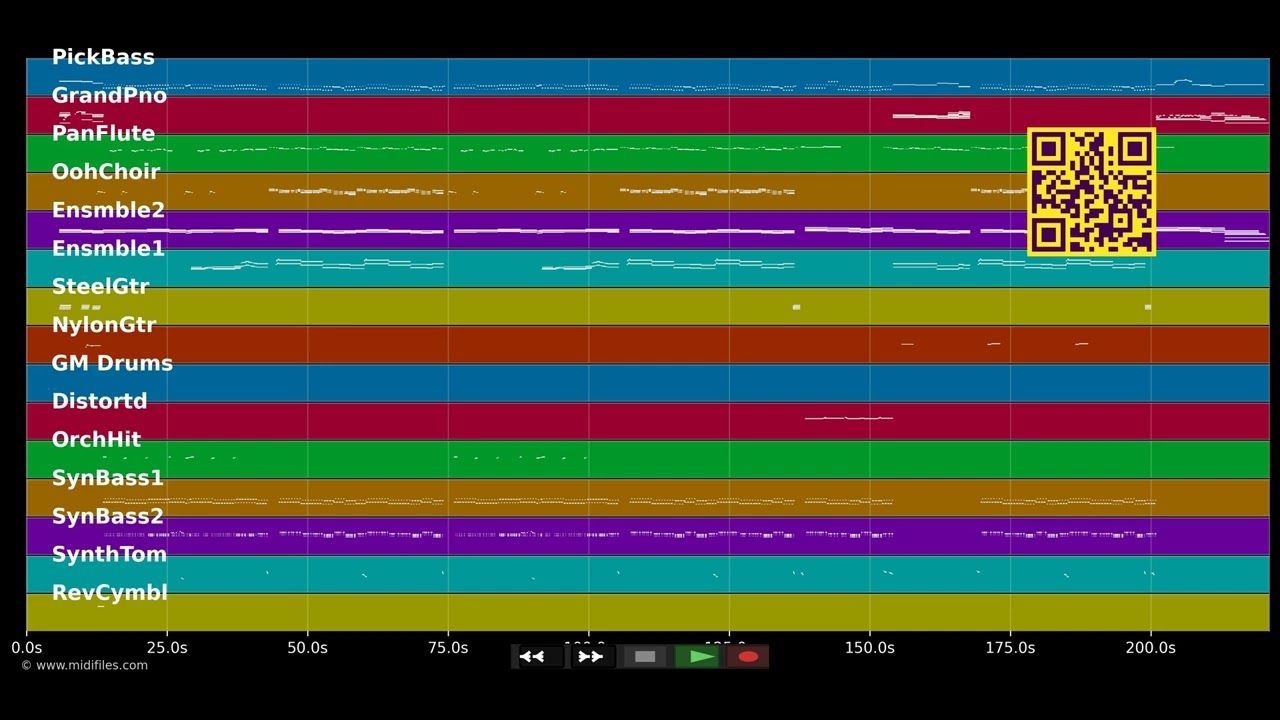Click the QR code image
The width and height of the screenshot is (1280, 720).
(1091, 192)
